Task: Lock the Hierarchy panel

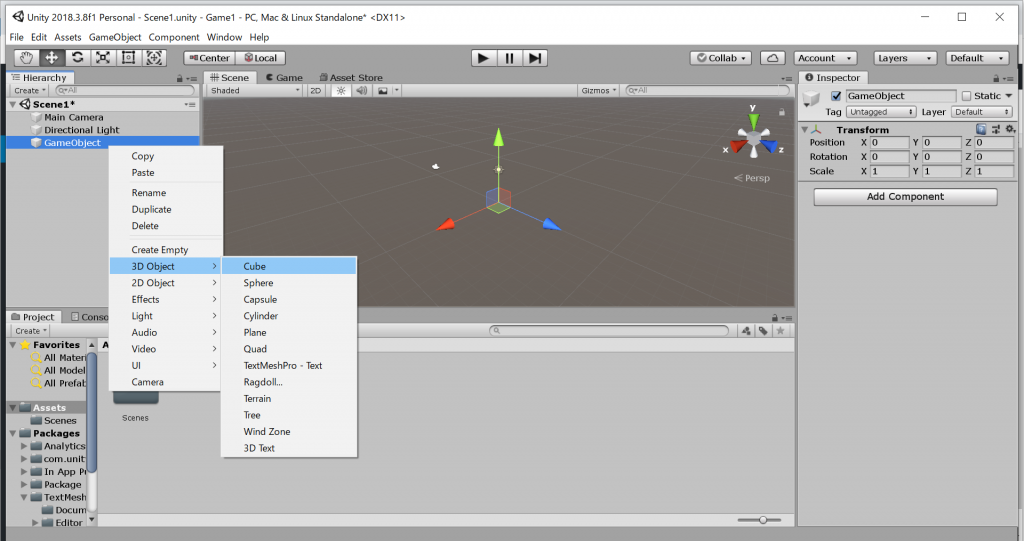Action: tap(179, 78)
